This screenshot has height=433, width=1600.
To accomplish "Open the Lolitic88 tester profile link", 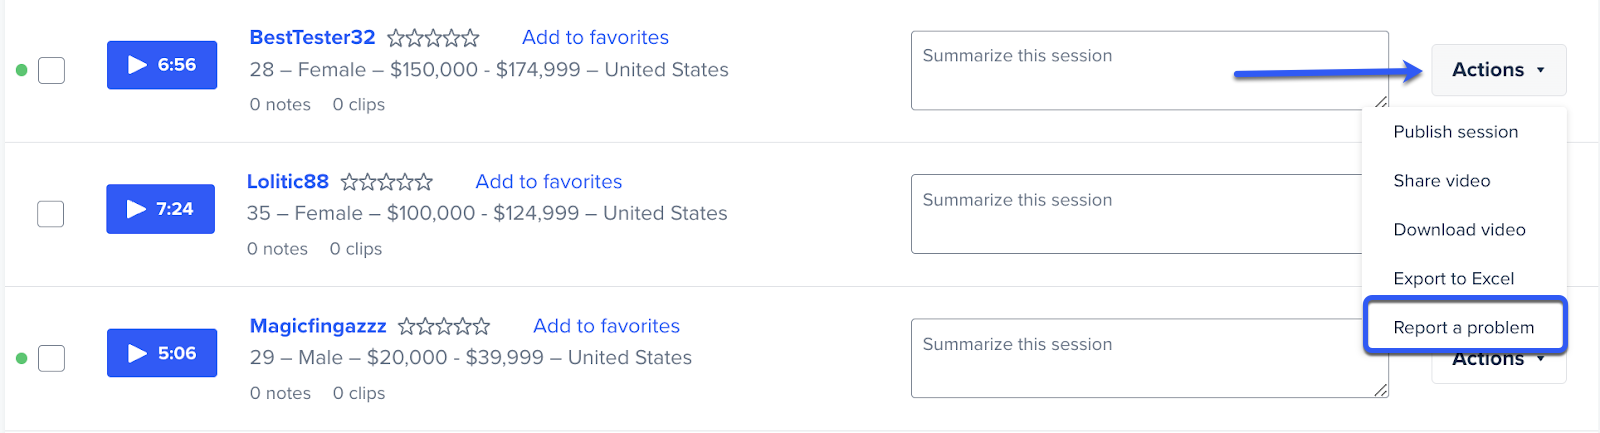I will coord(288,182).
